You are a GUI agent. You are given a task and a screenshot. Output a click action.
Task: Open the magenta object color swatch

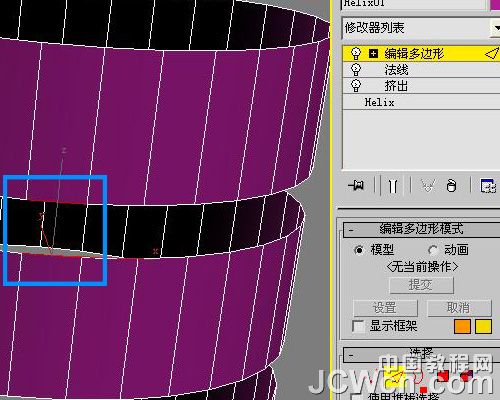pyautogui.click(x=495, y=4)
